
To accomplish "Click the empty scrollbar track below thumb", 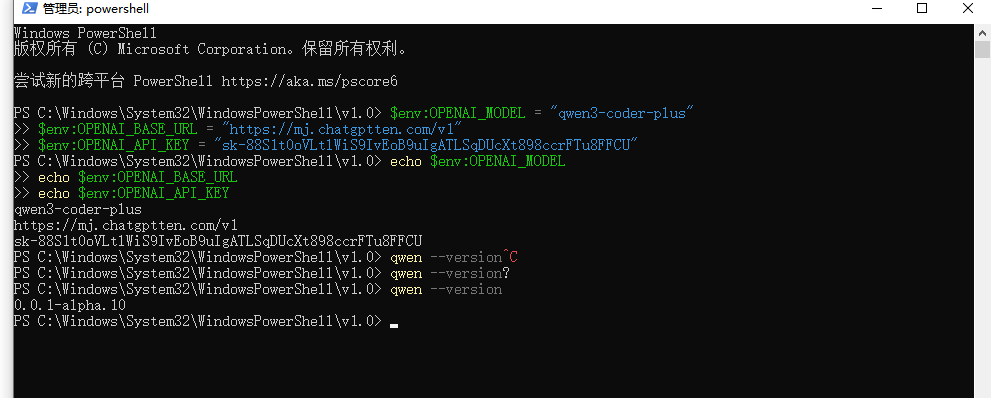I will click(x=983, y=227).
